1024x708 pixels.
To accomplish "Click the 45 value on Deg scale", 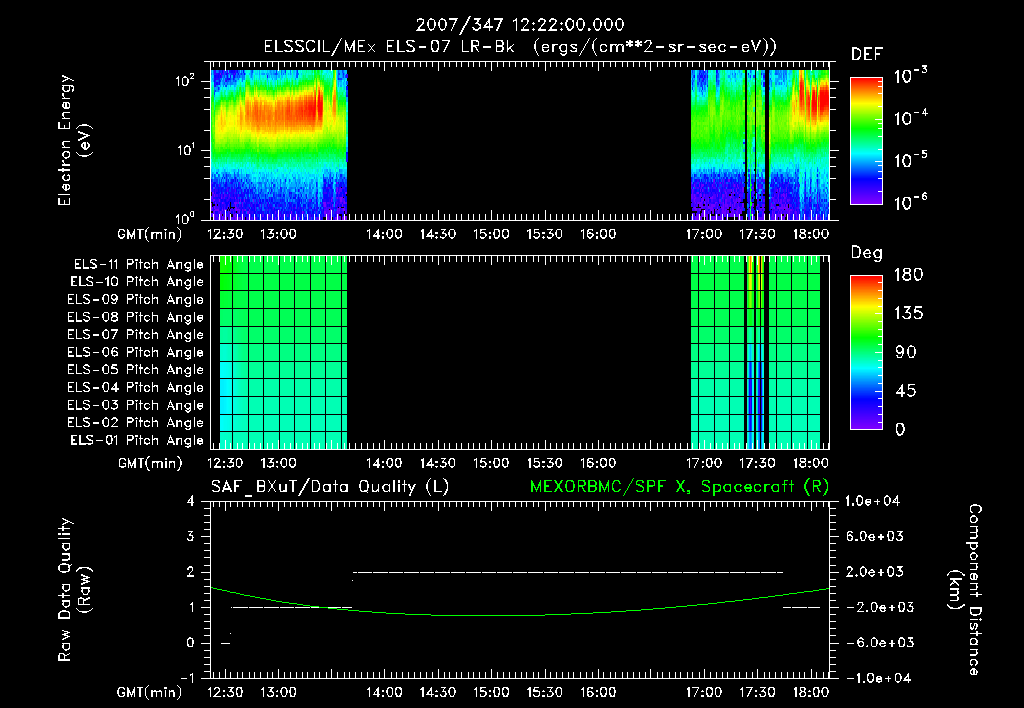I will click(x=908, y=391).
